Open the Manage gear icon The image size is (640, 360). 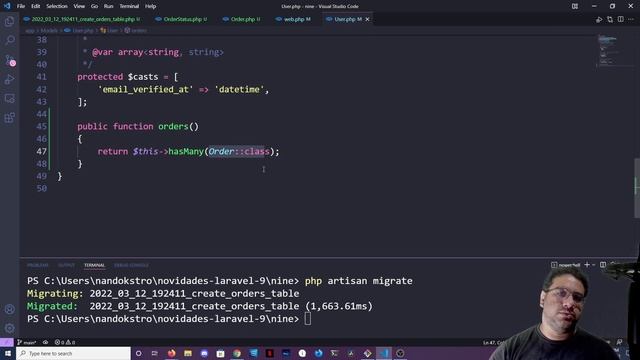click(9, 328)
